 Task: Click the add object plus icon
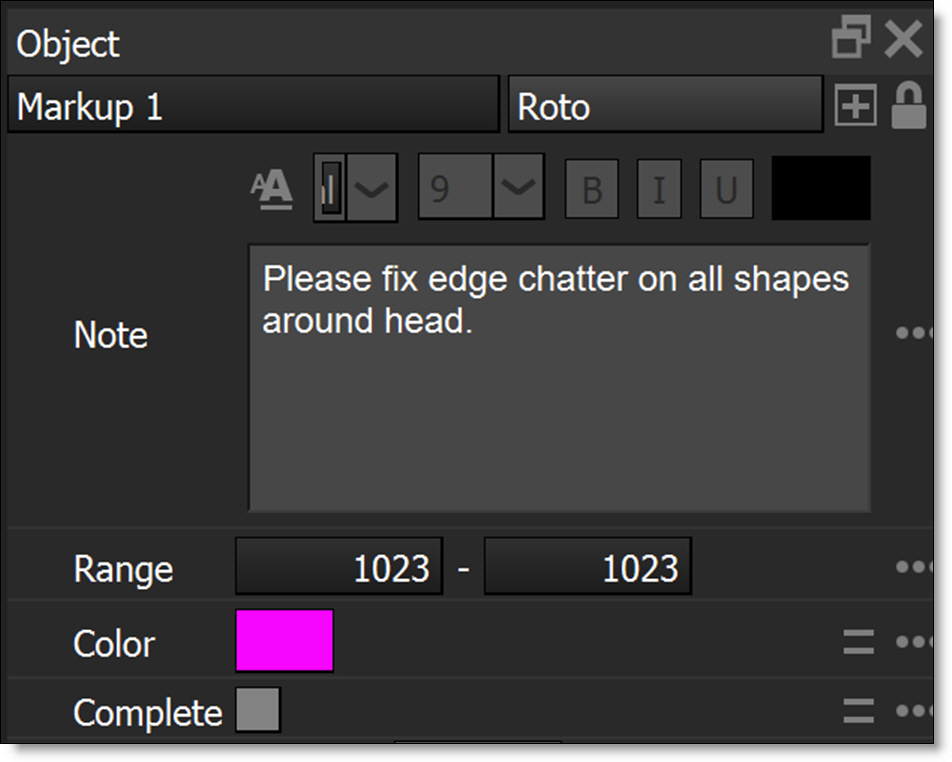click(x=855, y=107)
